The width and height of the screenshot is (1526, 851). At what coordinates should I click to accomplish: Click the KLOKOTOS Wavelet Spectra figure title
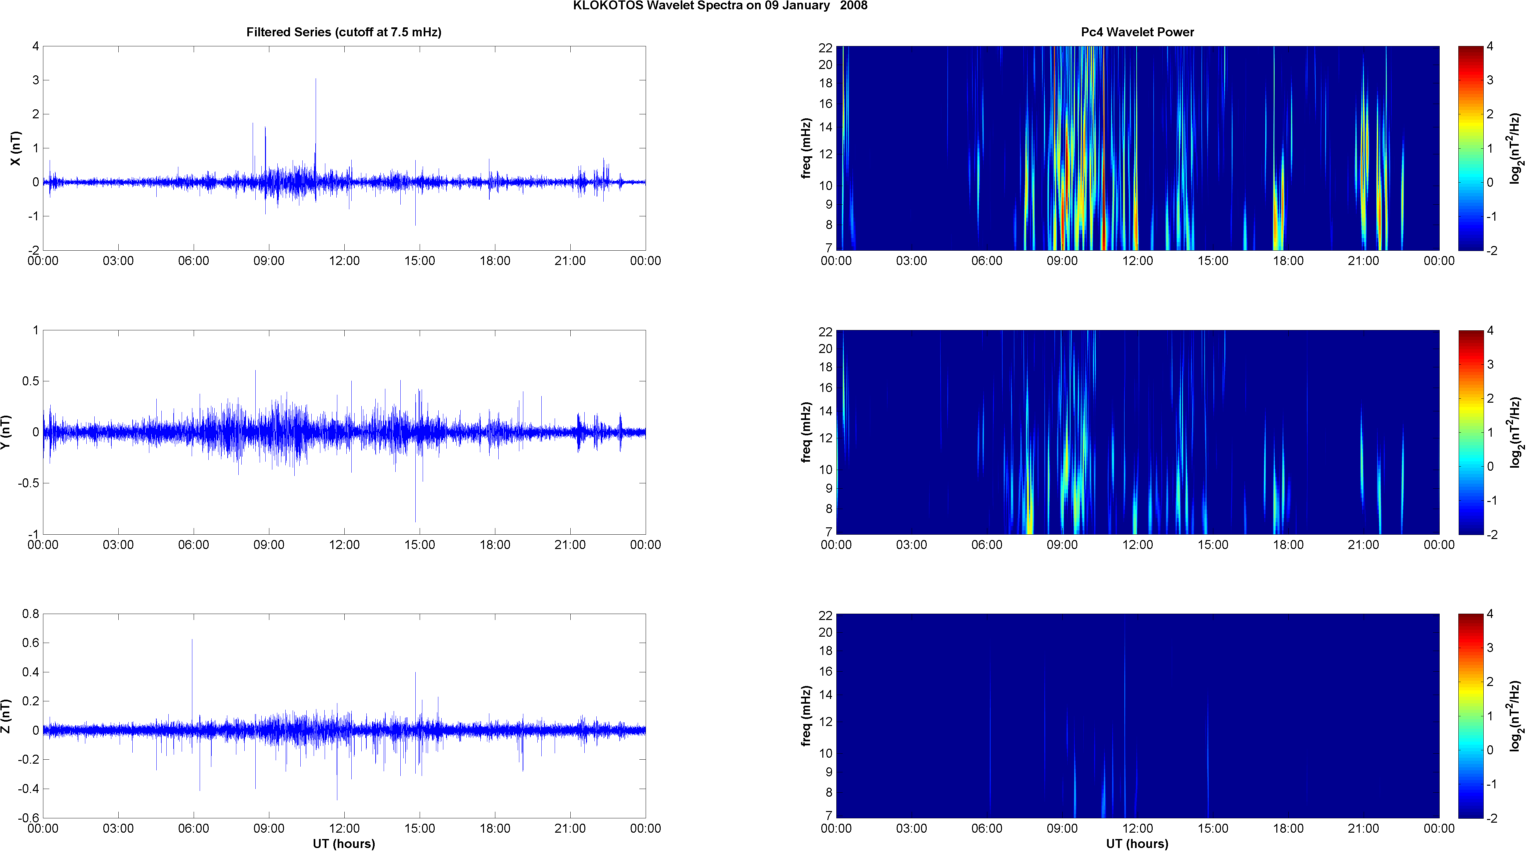point(720,6)
